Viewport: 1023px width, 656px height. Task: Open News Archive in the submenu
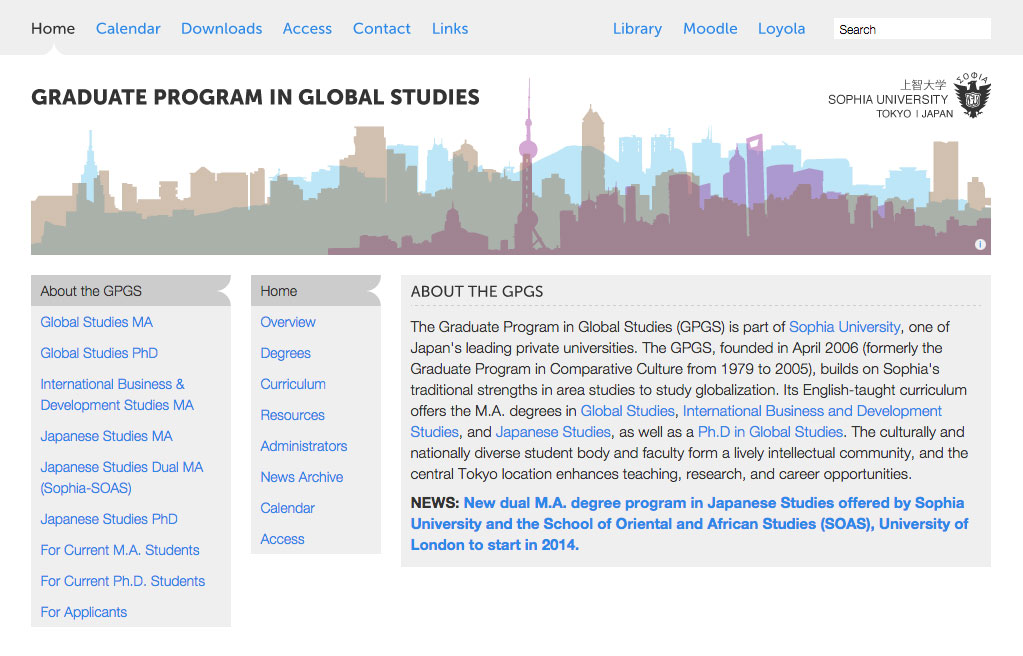[301, 477]
